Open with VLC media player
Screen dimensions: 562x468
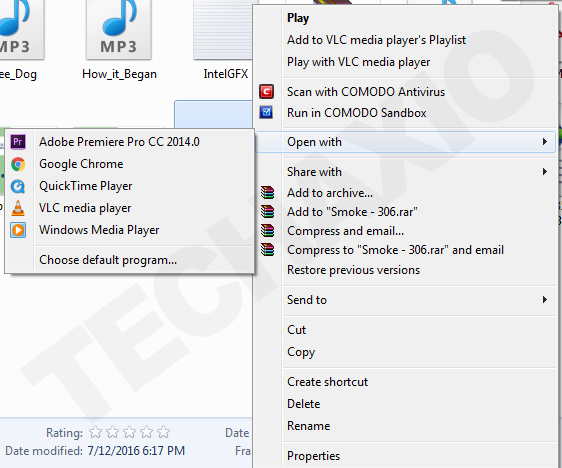point(130,208)
